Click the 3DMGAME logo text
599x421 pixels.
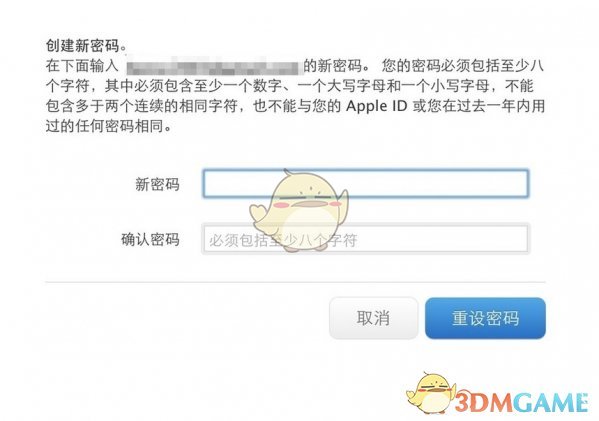[x=522, y=403]
